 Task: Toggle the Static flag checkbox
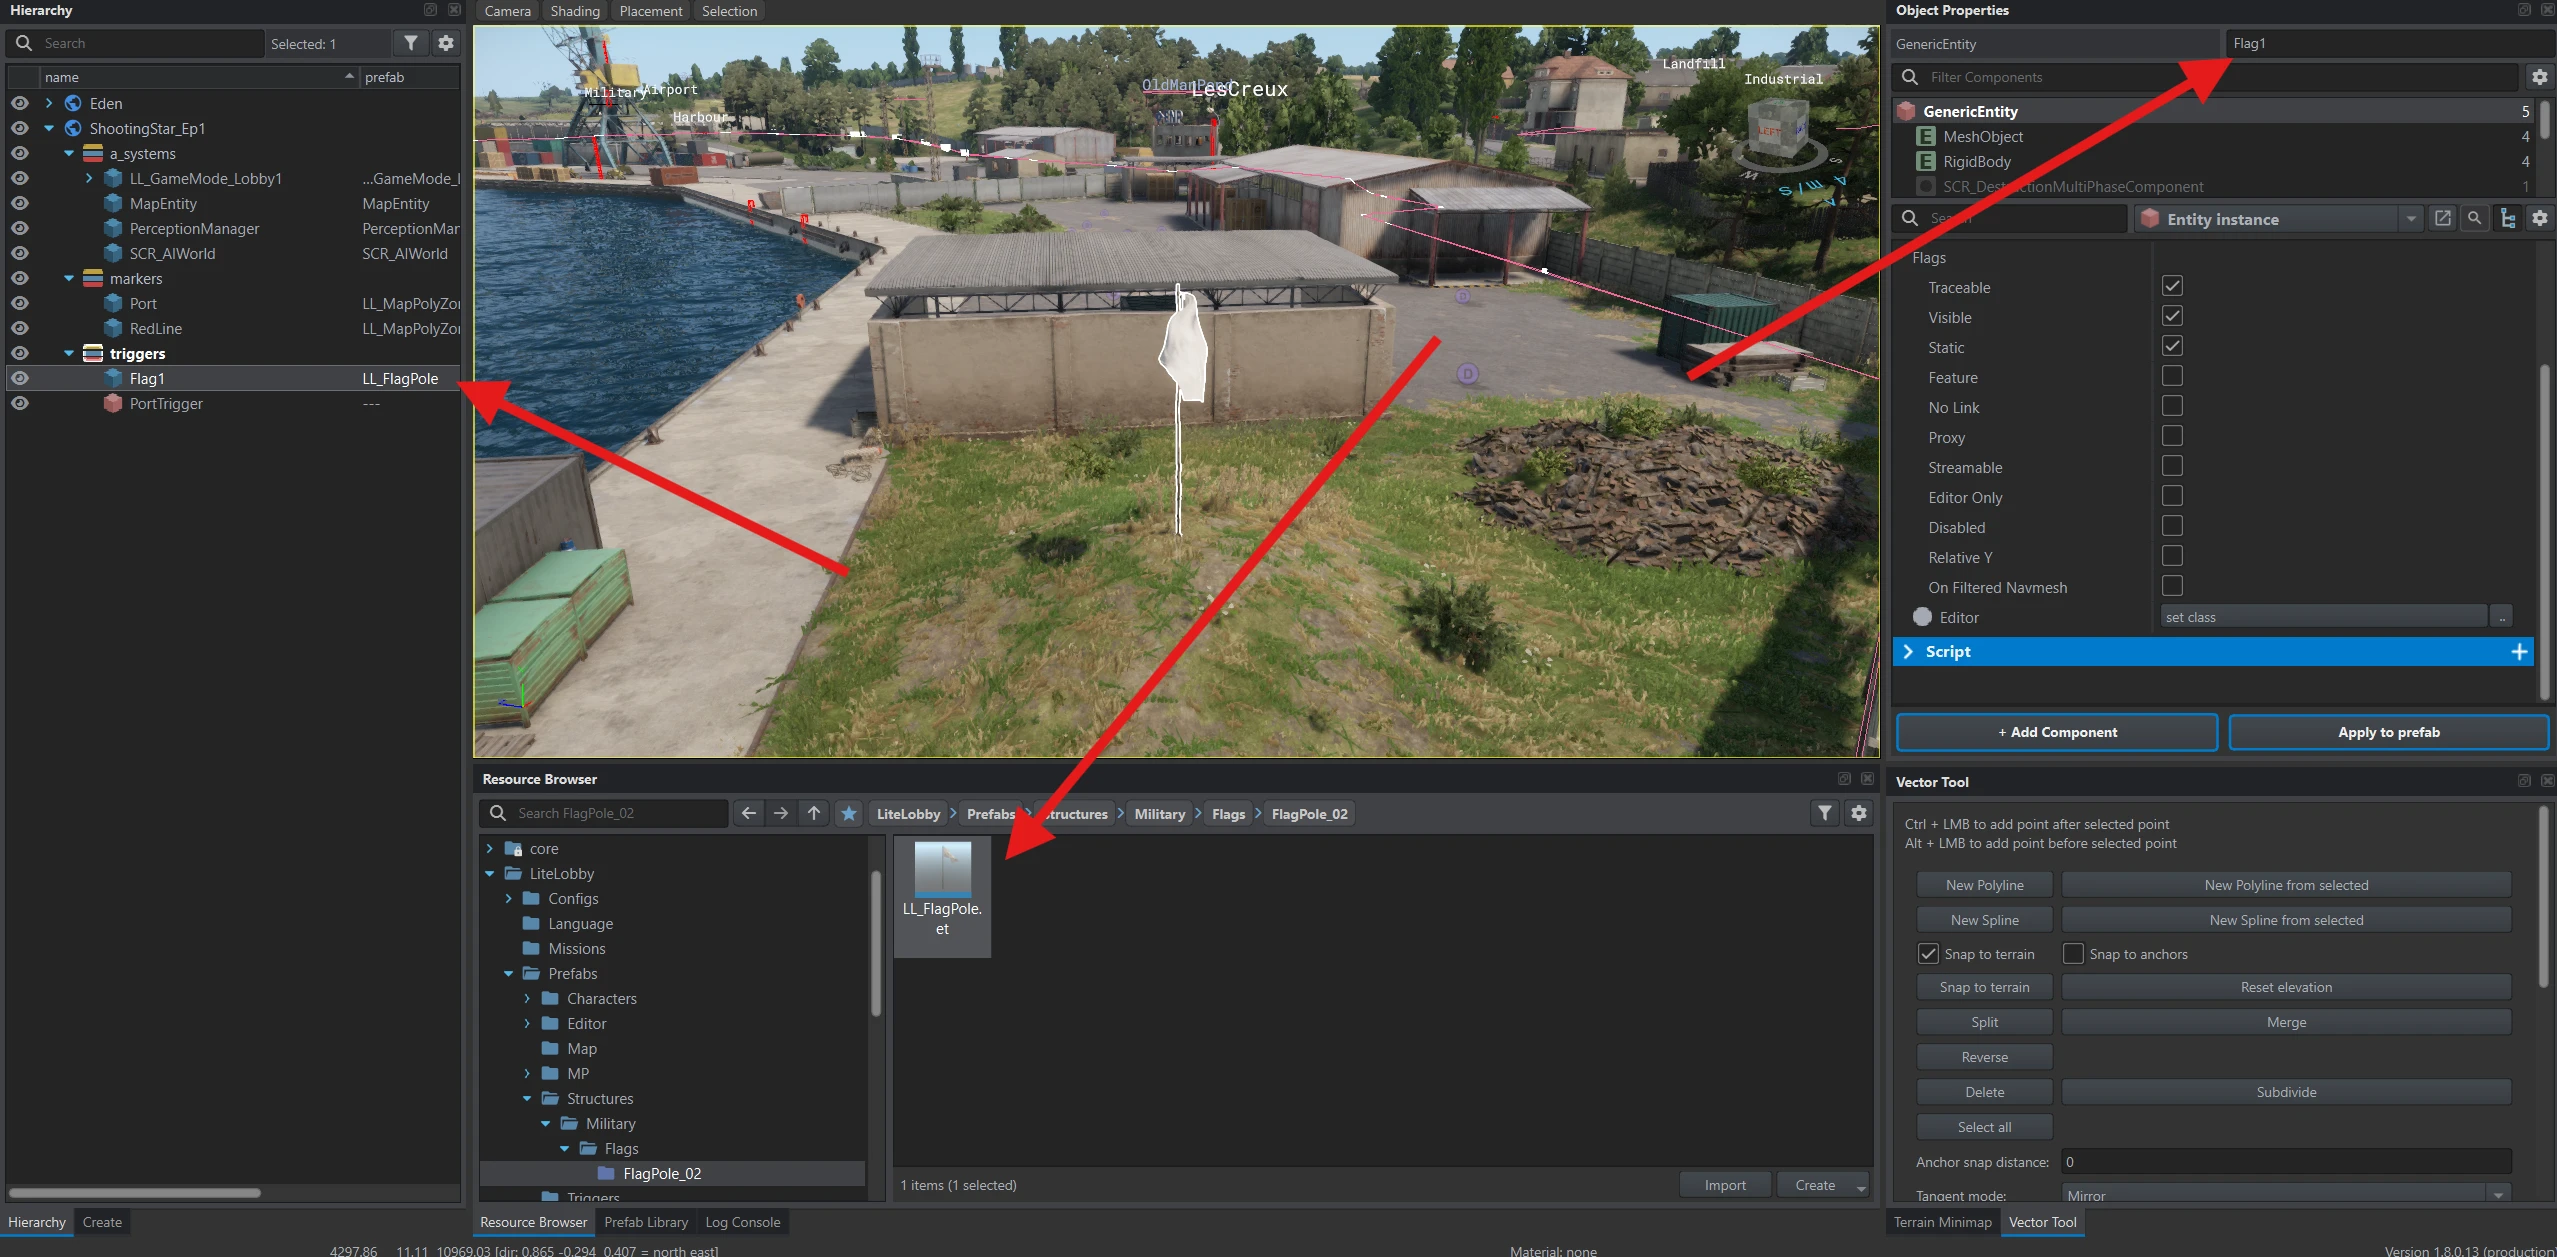point(2172,347)
